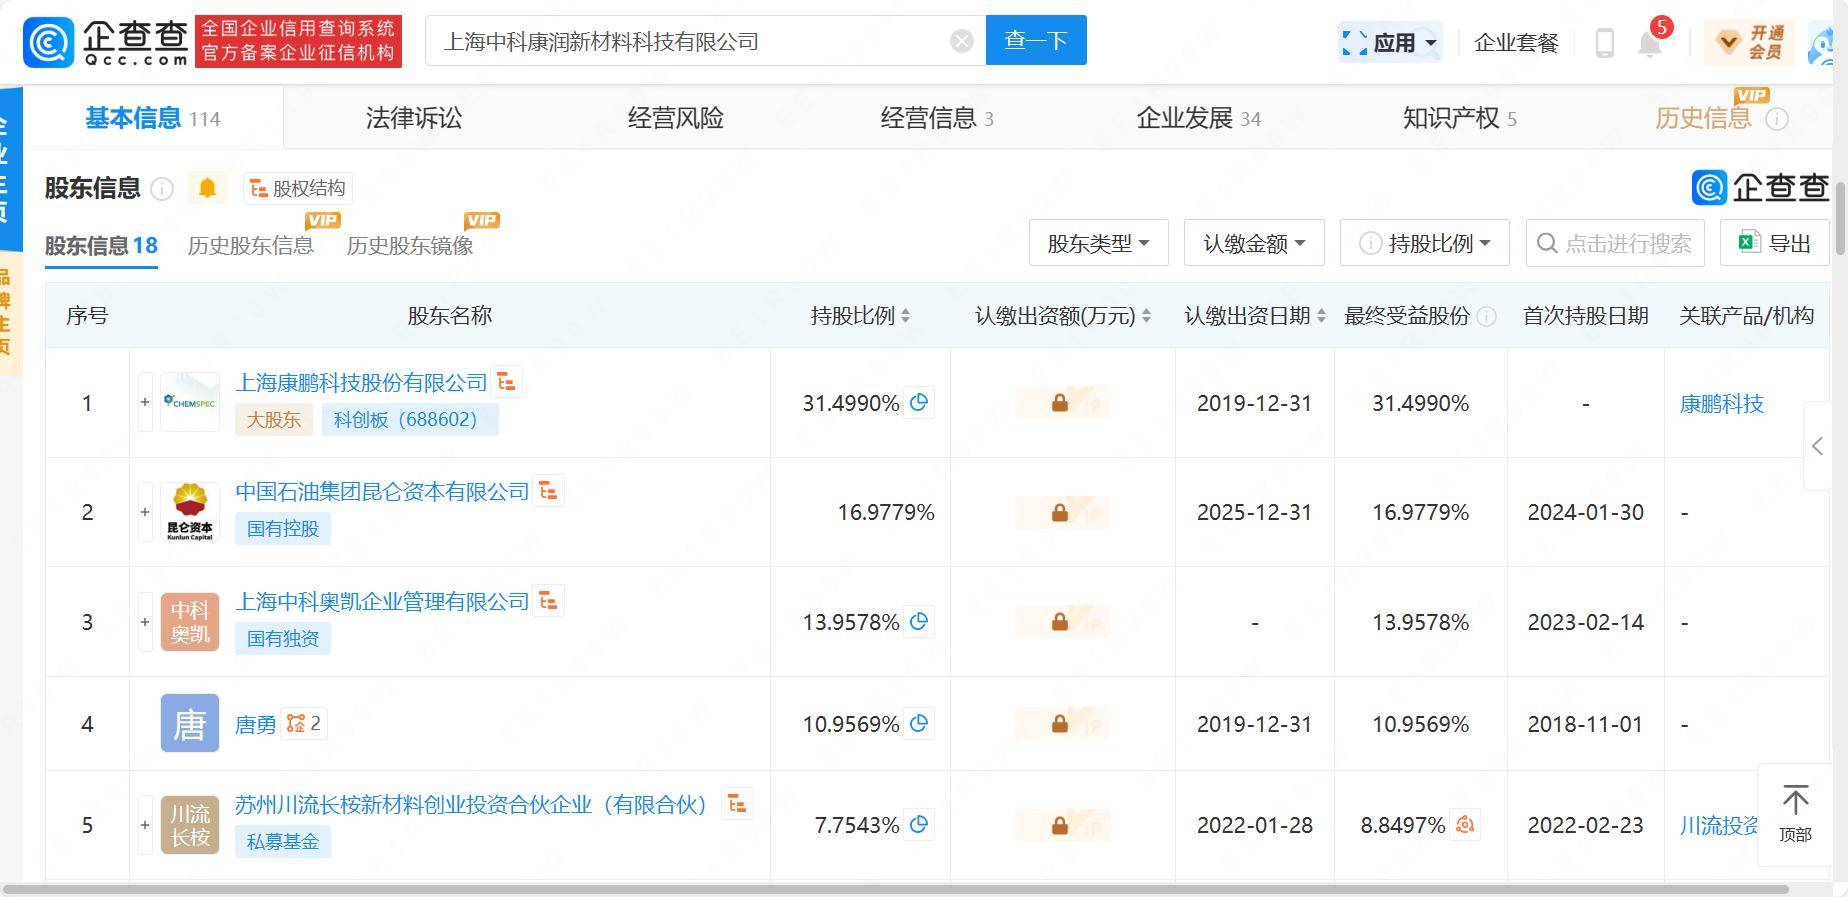Click equity chart icon beside 上海康鹏科技
This screenshot has height=897, width=1848.
pos(506,381)
